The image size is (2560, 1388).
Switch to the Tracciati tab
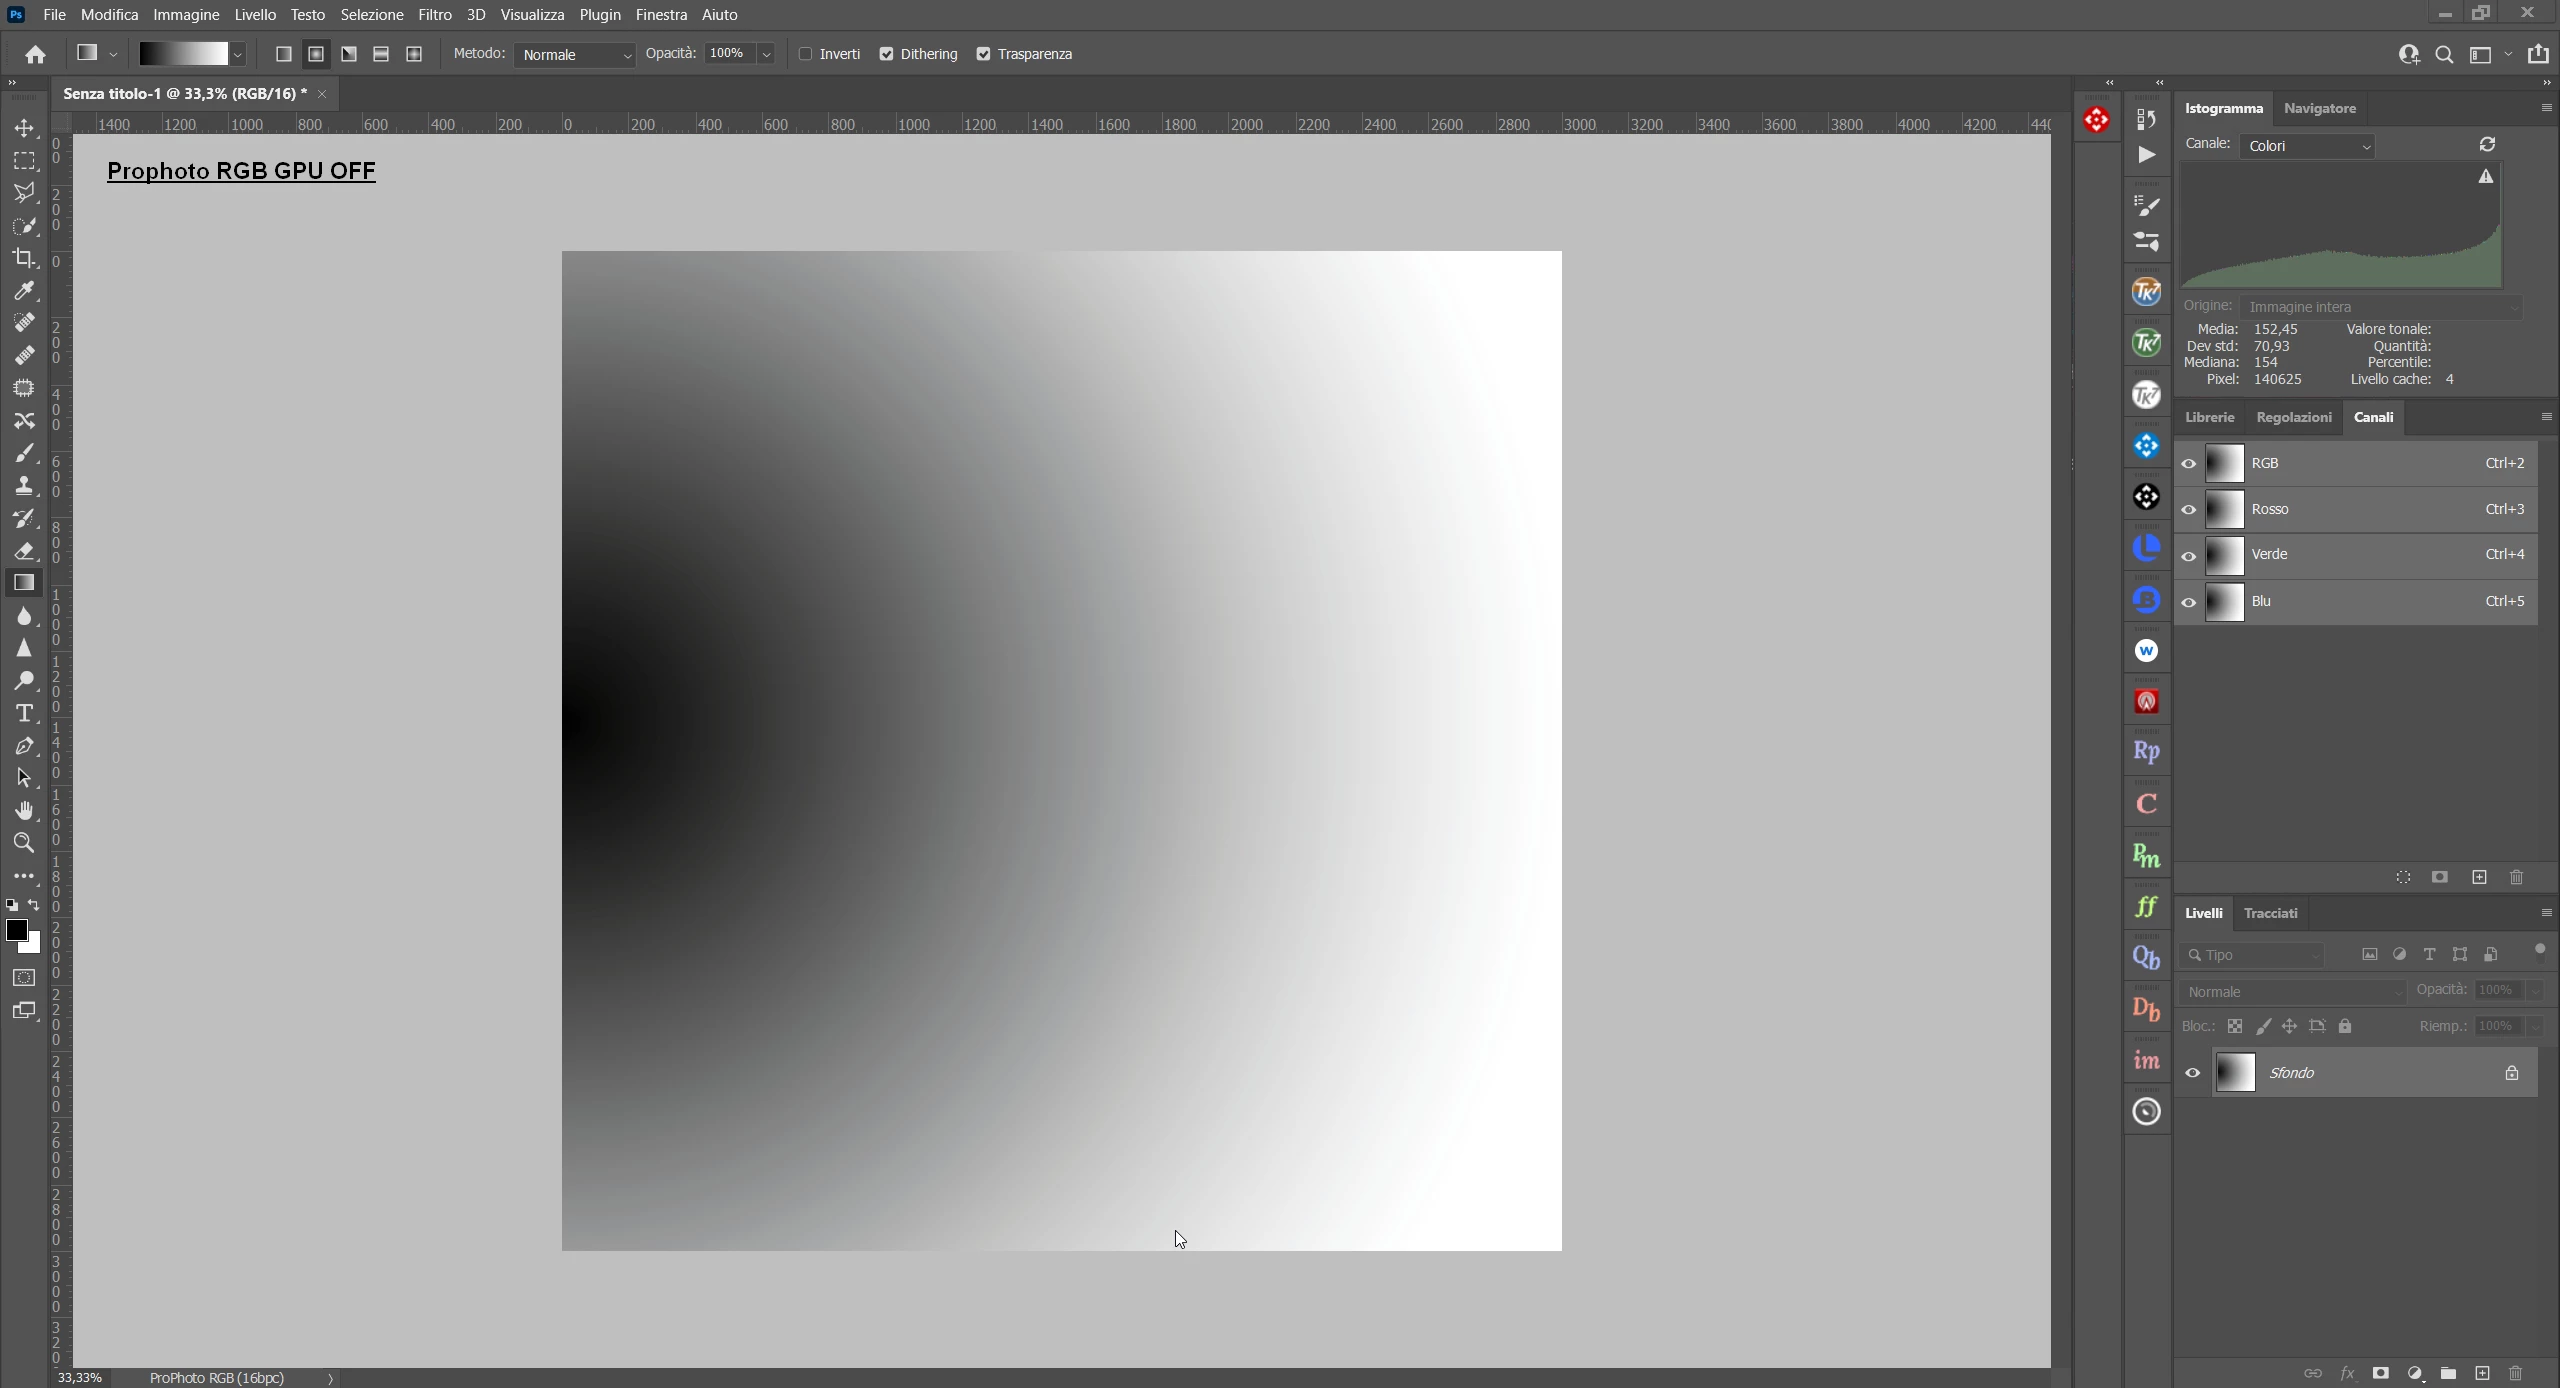[x=2270, y=913]
